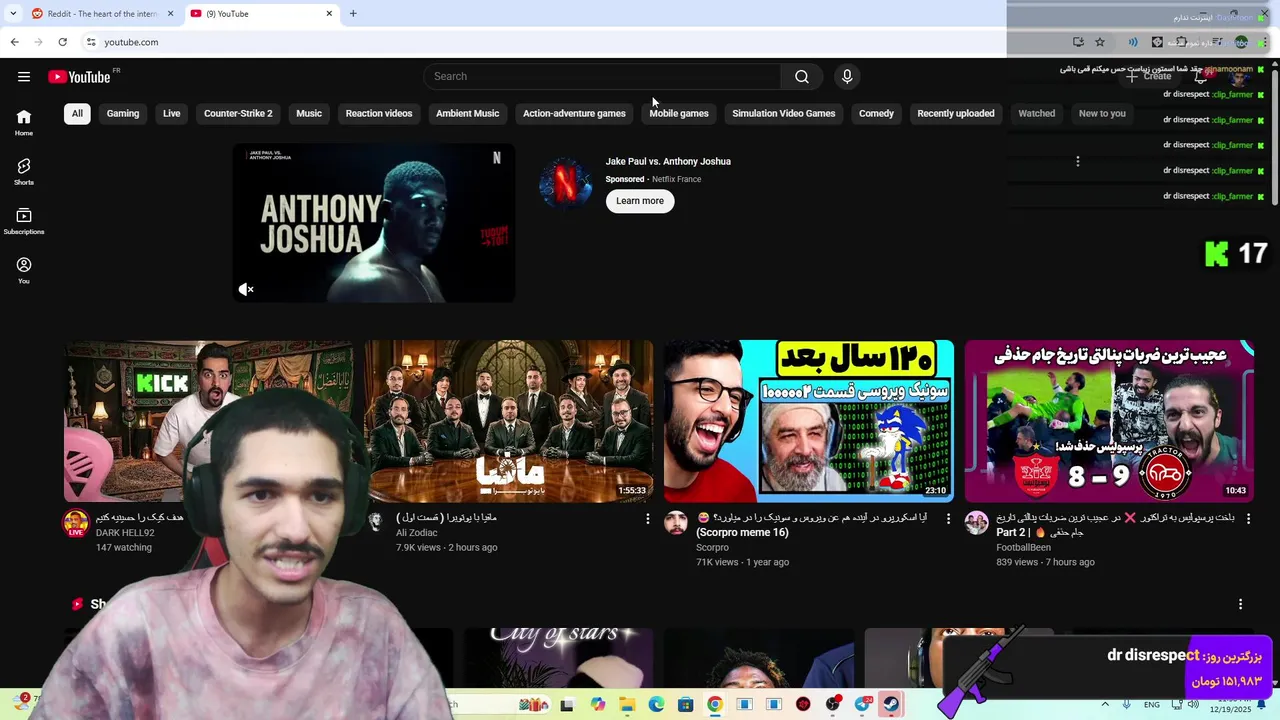Play the Anthony Joshua ad thumbnail
The width and height of the screenshot is (1280, 720).
tap(374, 223)
